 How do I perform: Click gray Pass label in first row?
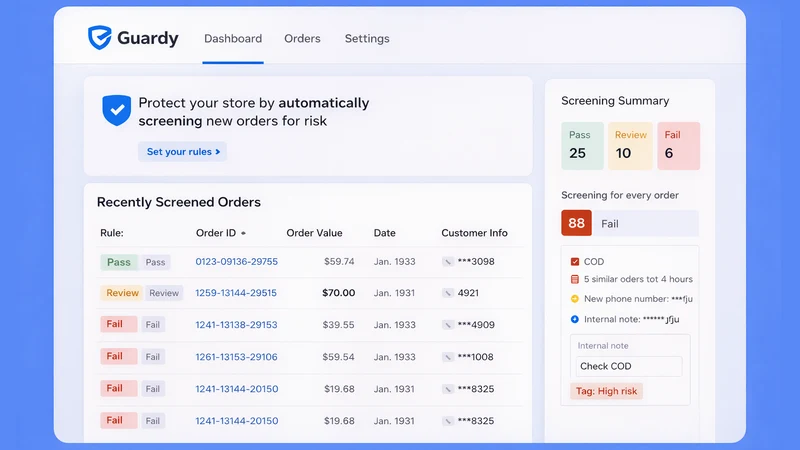click(x=156, y=262)
